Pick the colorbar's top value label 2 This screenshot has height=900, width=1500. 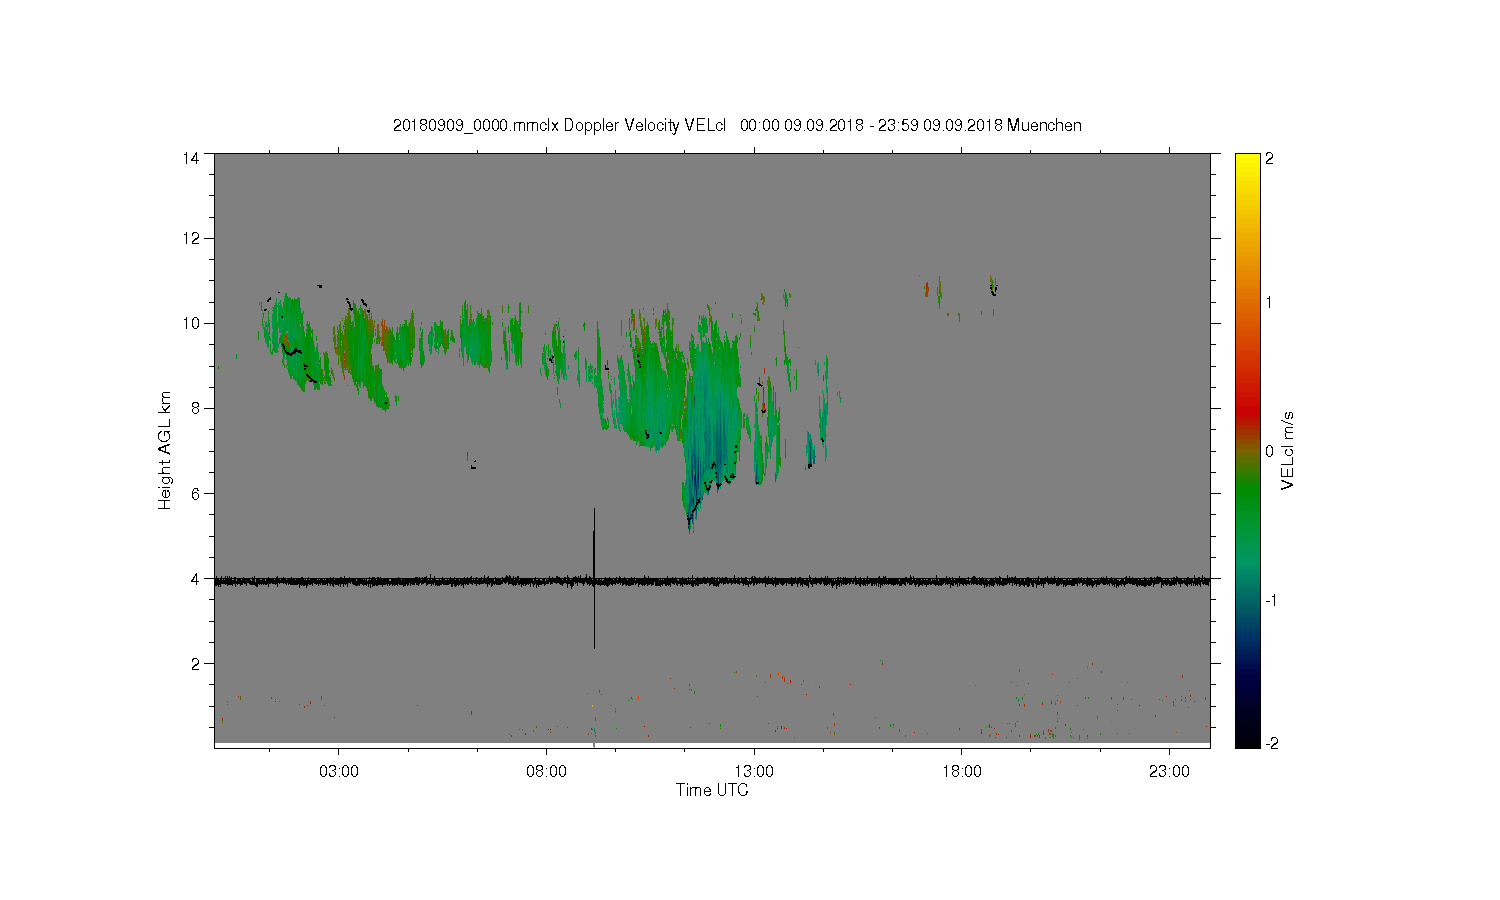(x=1270, y=158)
